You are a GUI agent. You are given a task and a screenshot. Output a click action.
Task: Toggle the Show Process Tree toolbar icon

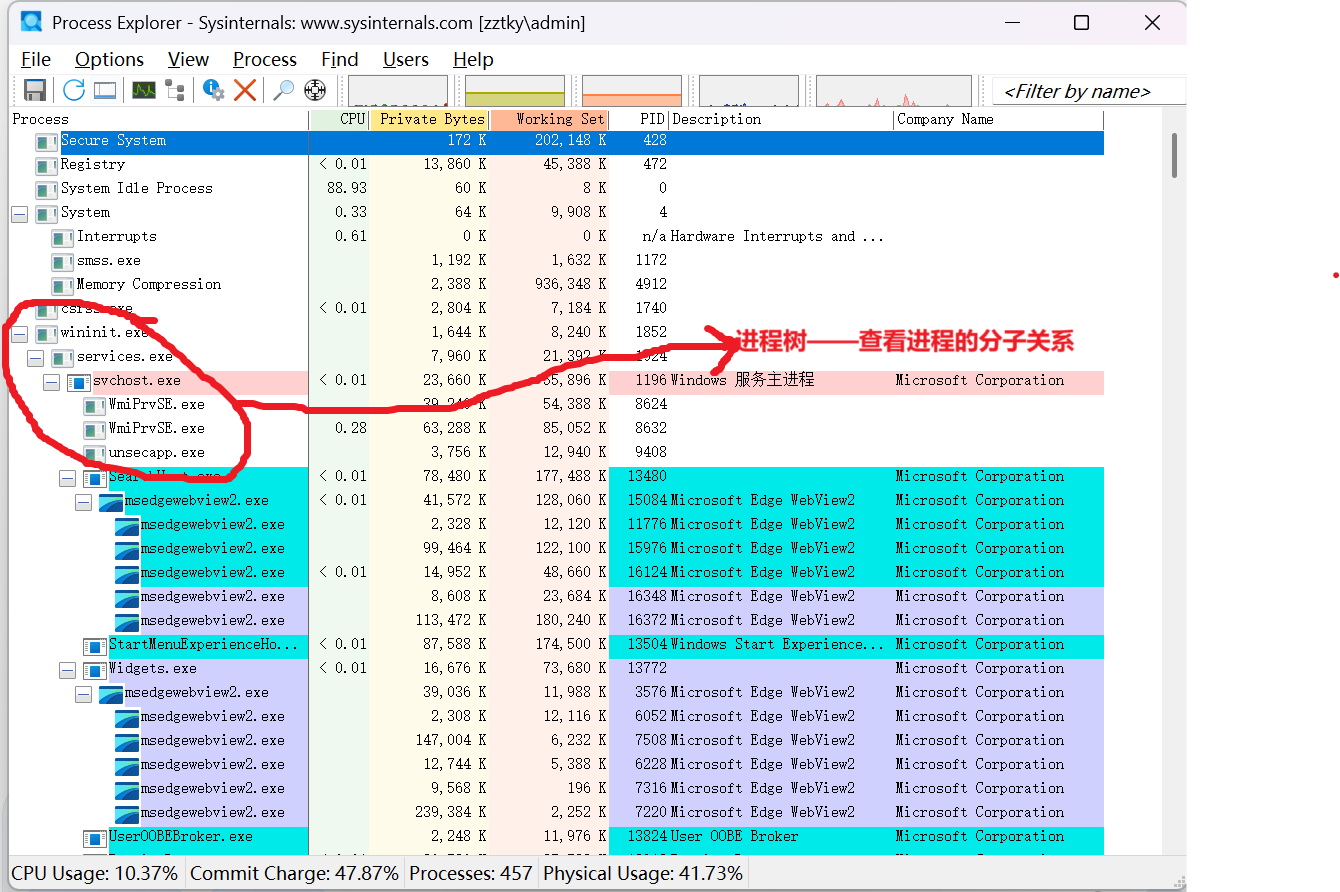[175, 90]
